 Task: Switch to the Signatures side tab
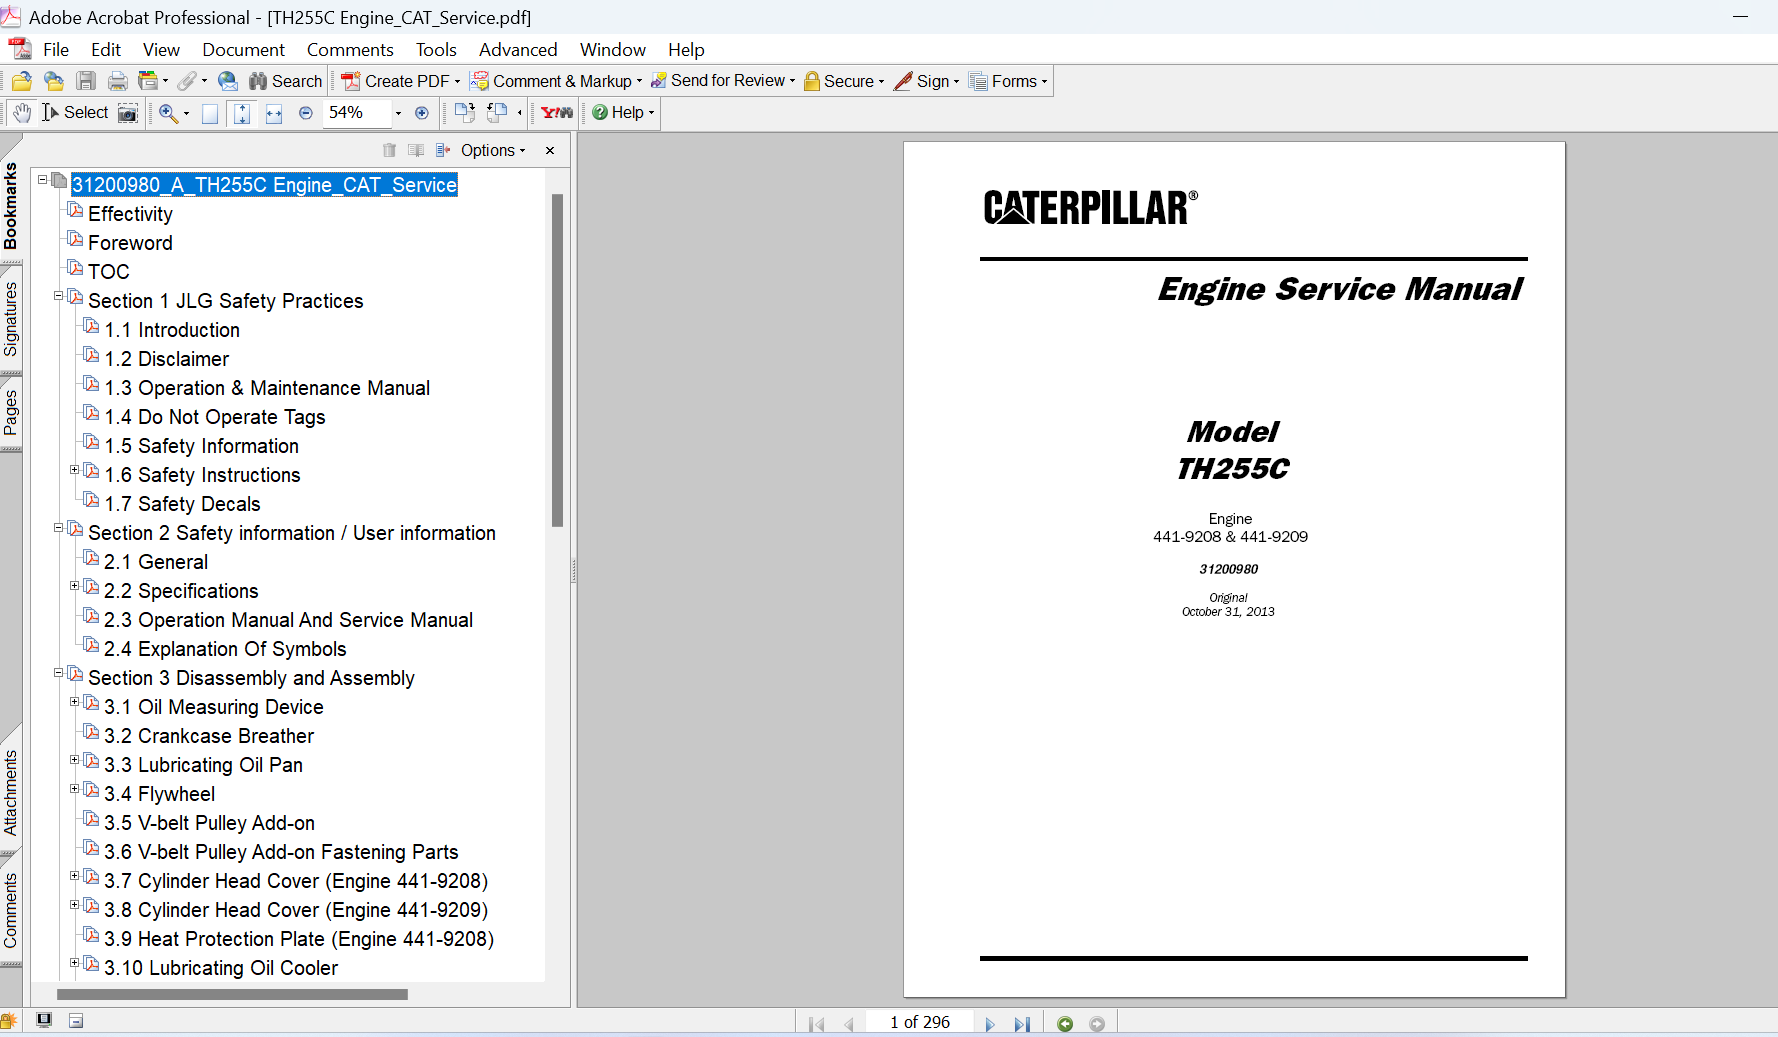(11, 319)
